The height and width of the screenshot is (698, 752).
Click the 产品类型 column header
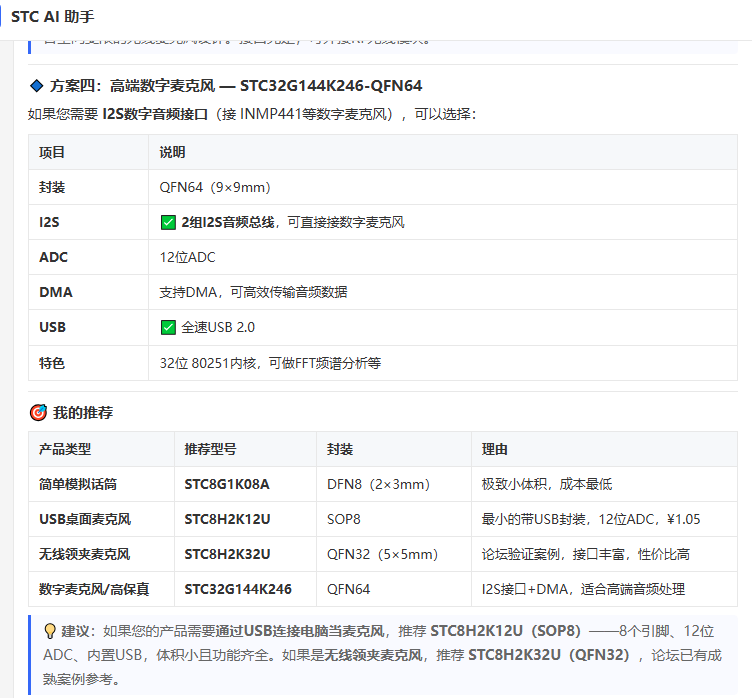click(x=65, y=449)
